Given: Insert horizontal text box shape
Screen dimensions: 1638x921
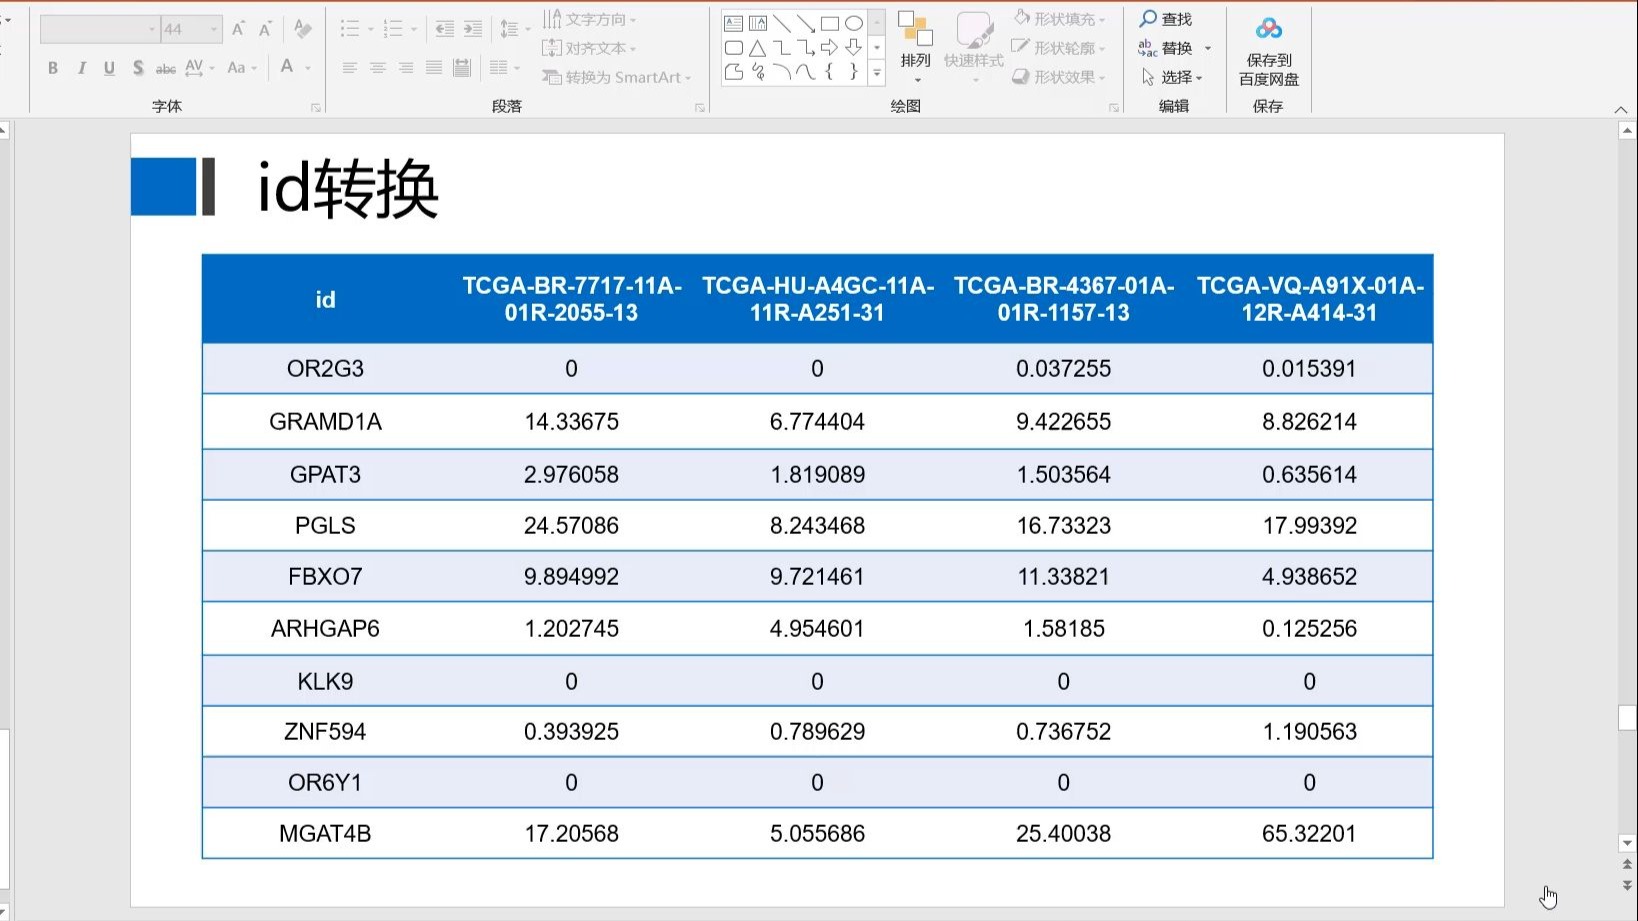Looking at the screenshot, I should (733, 23).
